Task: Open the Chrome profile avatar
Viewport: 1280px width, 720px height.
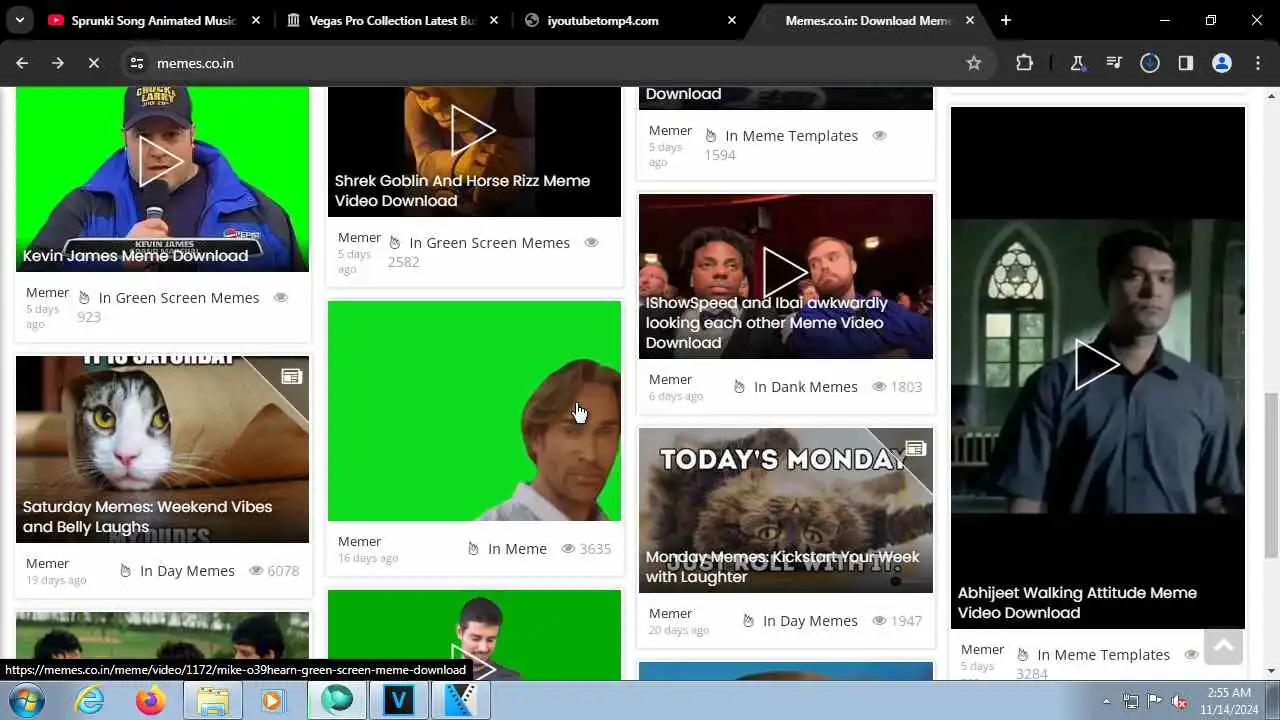Action: 1222,63
